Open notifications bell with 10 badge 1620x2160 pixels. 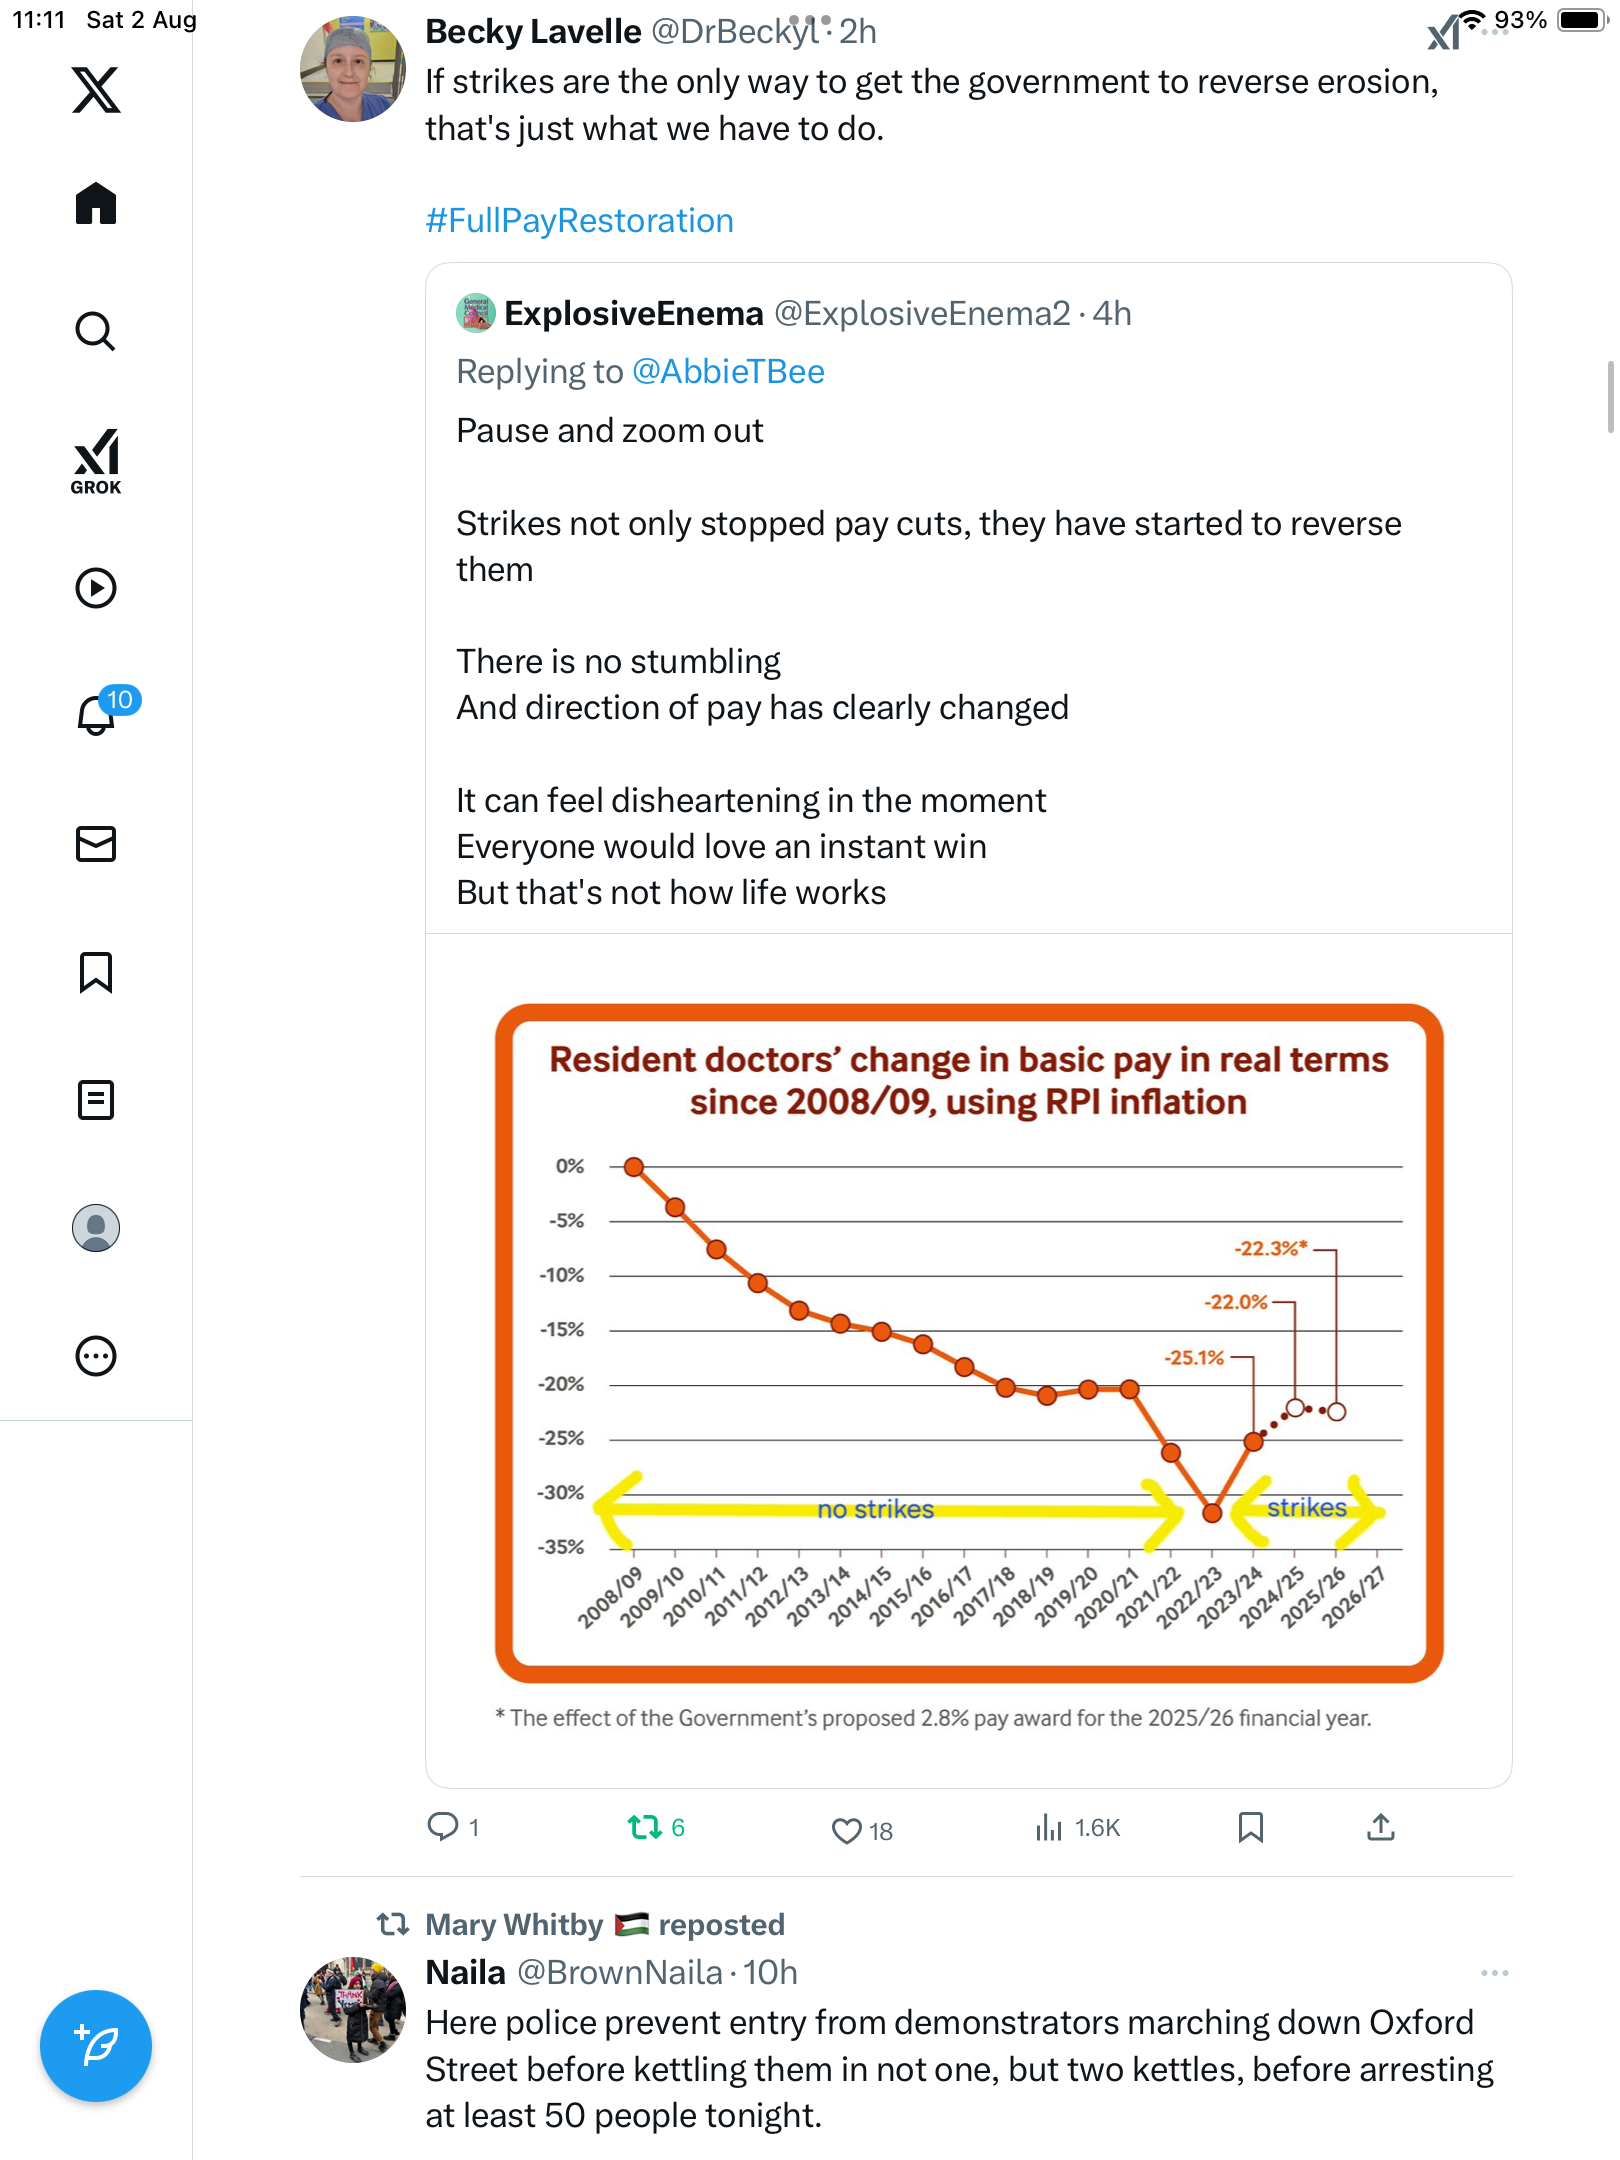96,714
